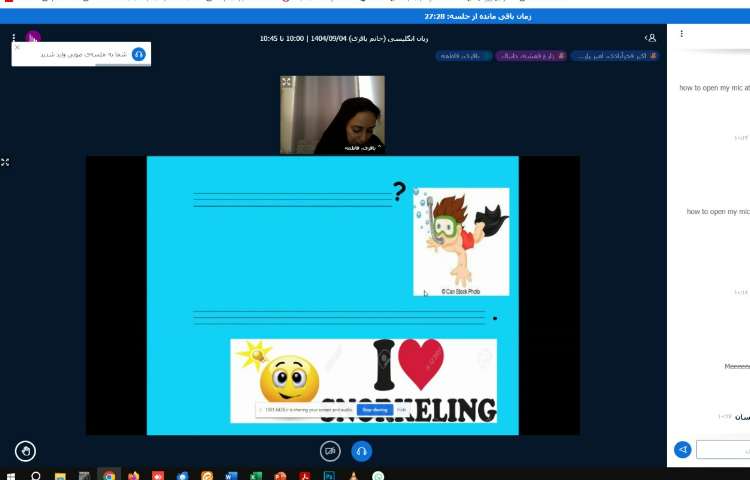Image resolution: width=750 pixels, height=480 pixels.
Task: Close the audio-joined notification popup
Action: pos(17,47)
